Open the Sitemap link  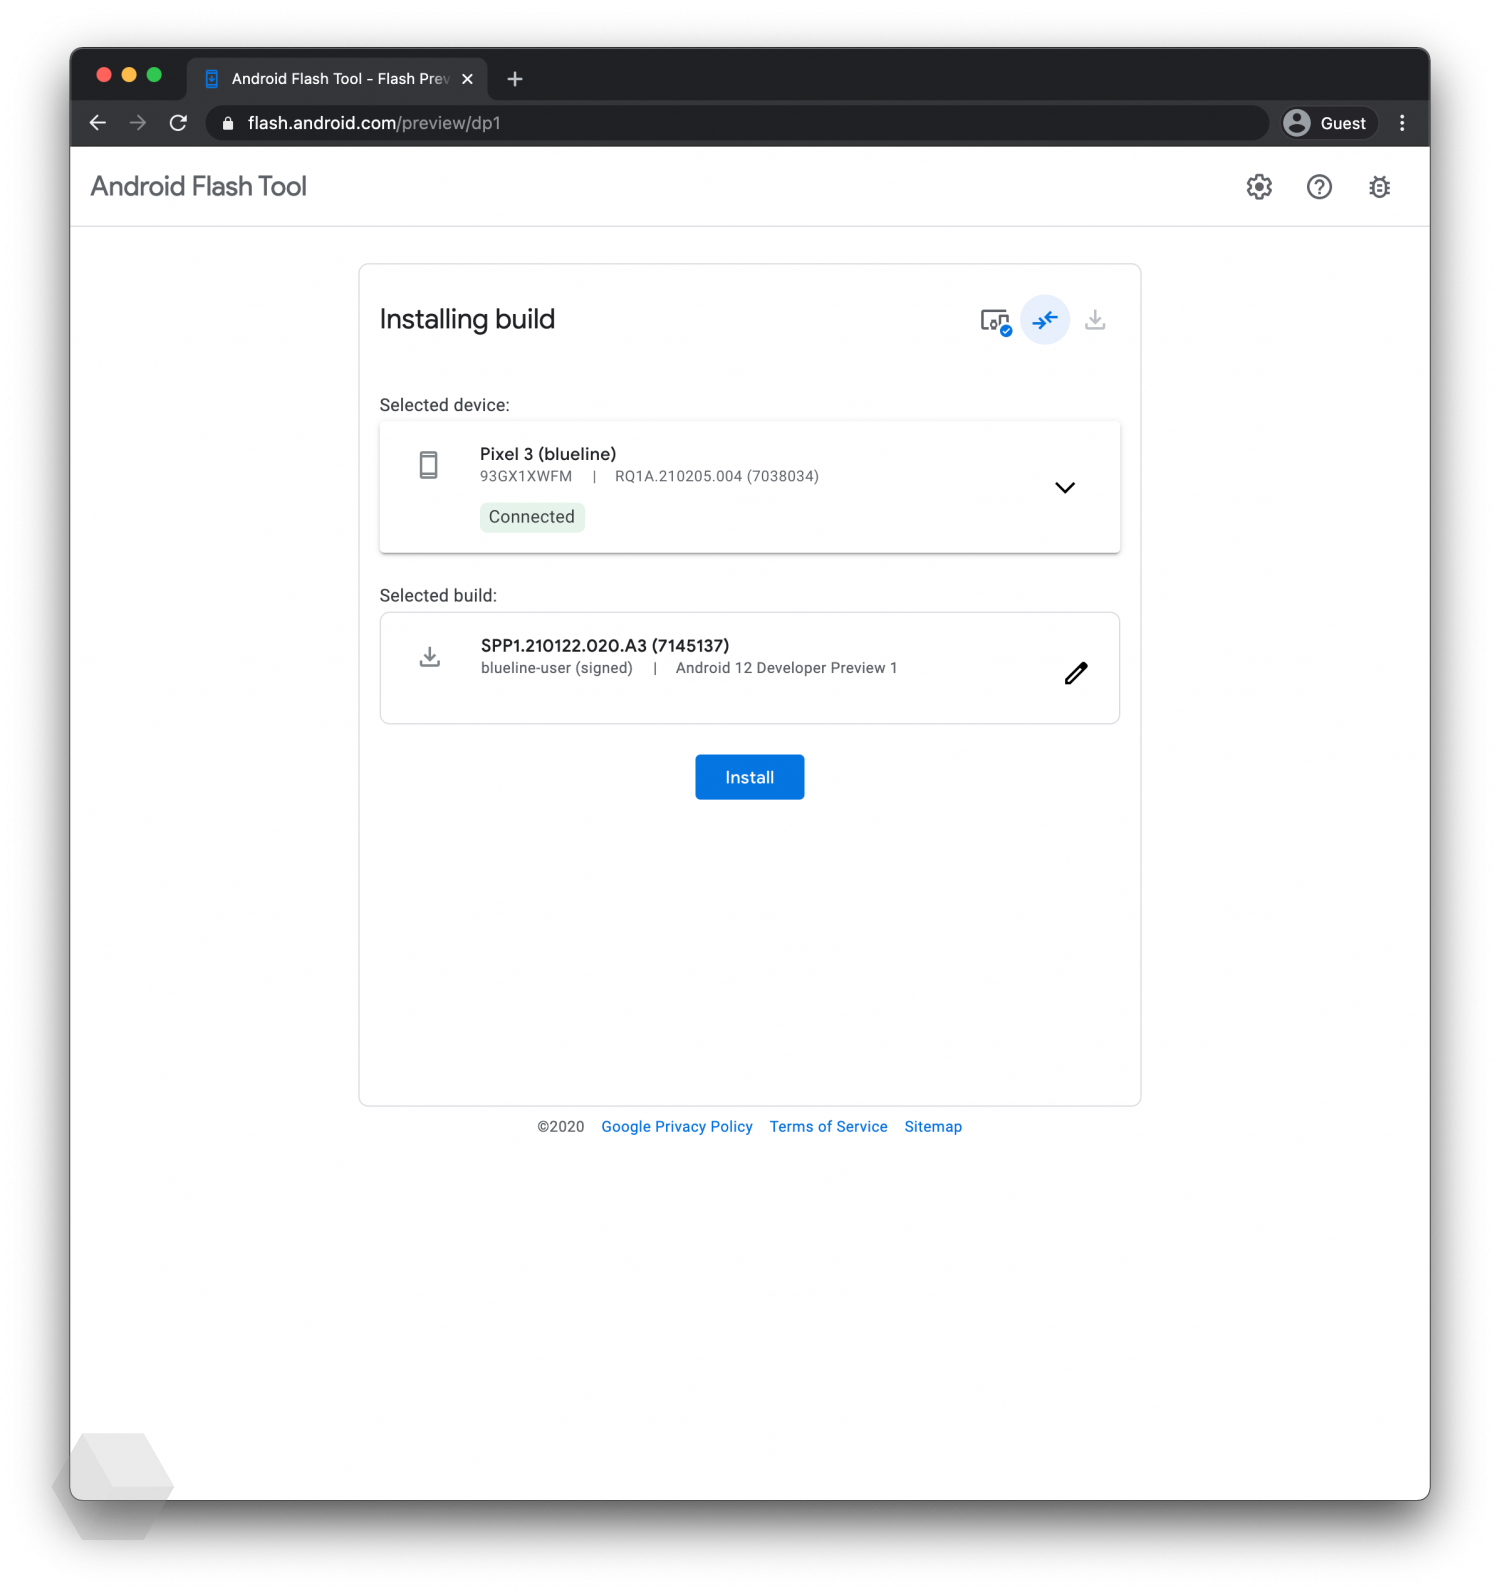[x=933, y=1127]
